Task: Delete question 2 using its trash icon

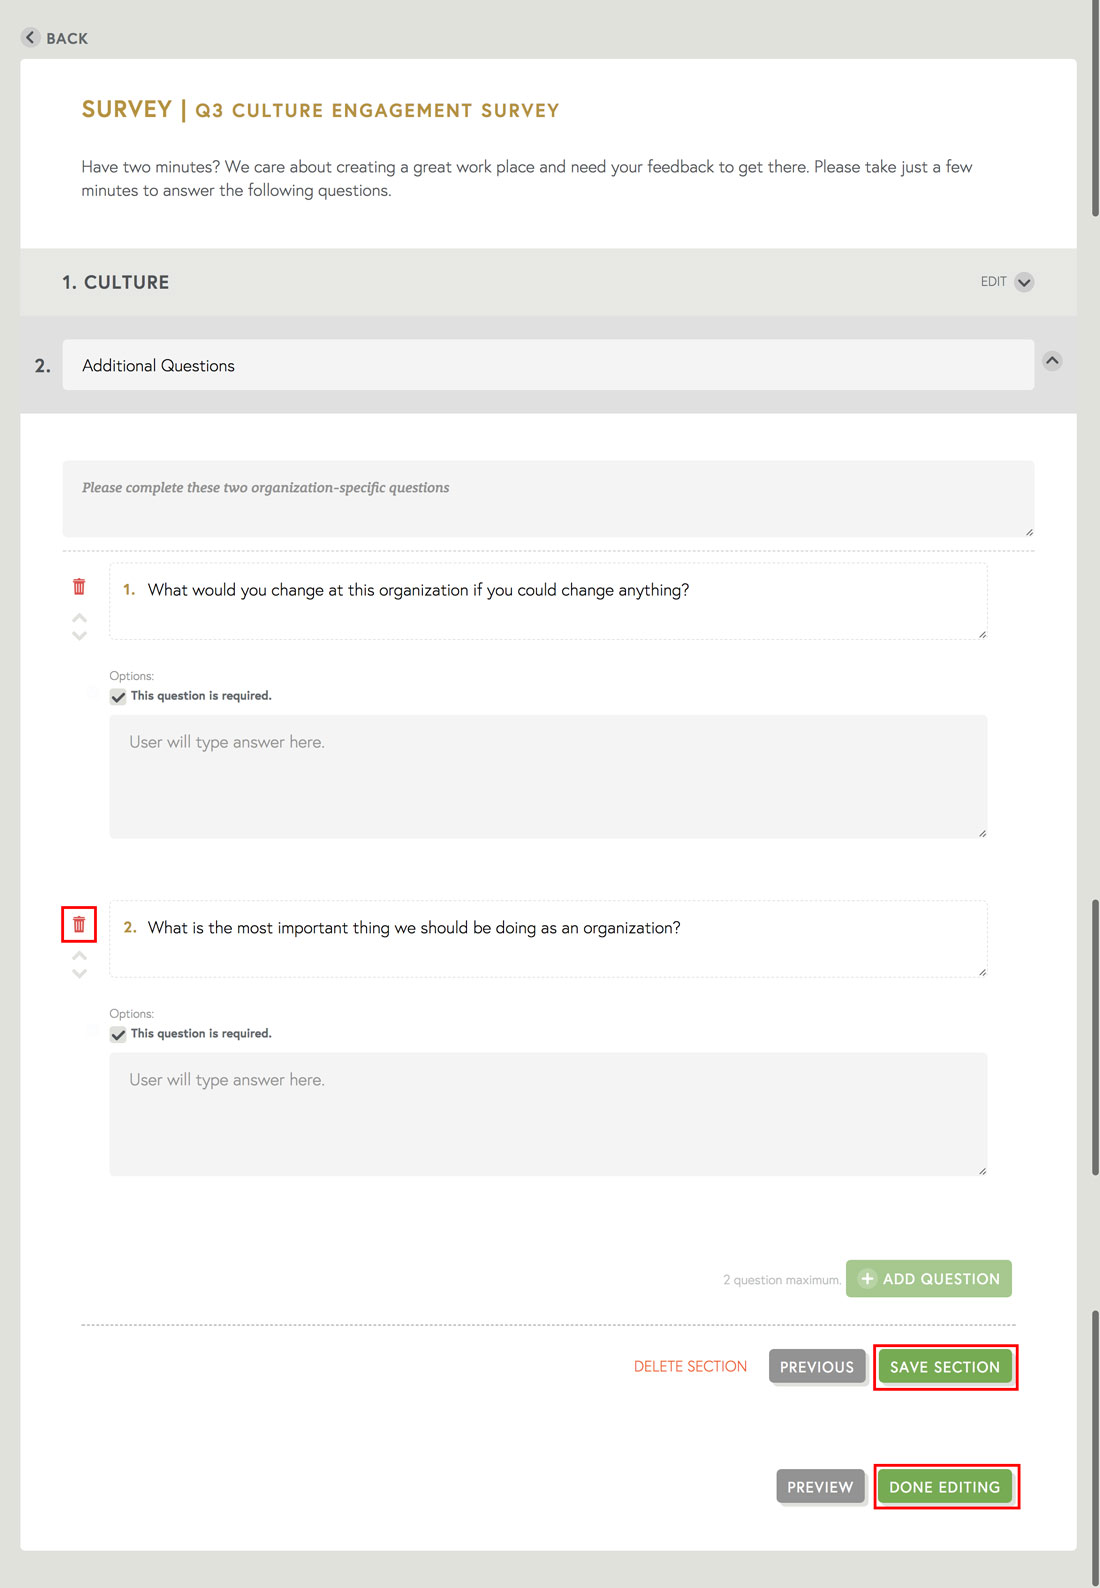Action: 79,926
